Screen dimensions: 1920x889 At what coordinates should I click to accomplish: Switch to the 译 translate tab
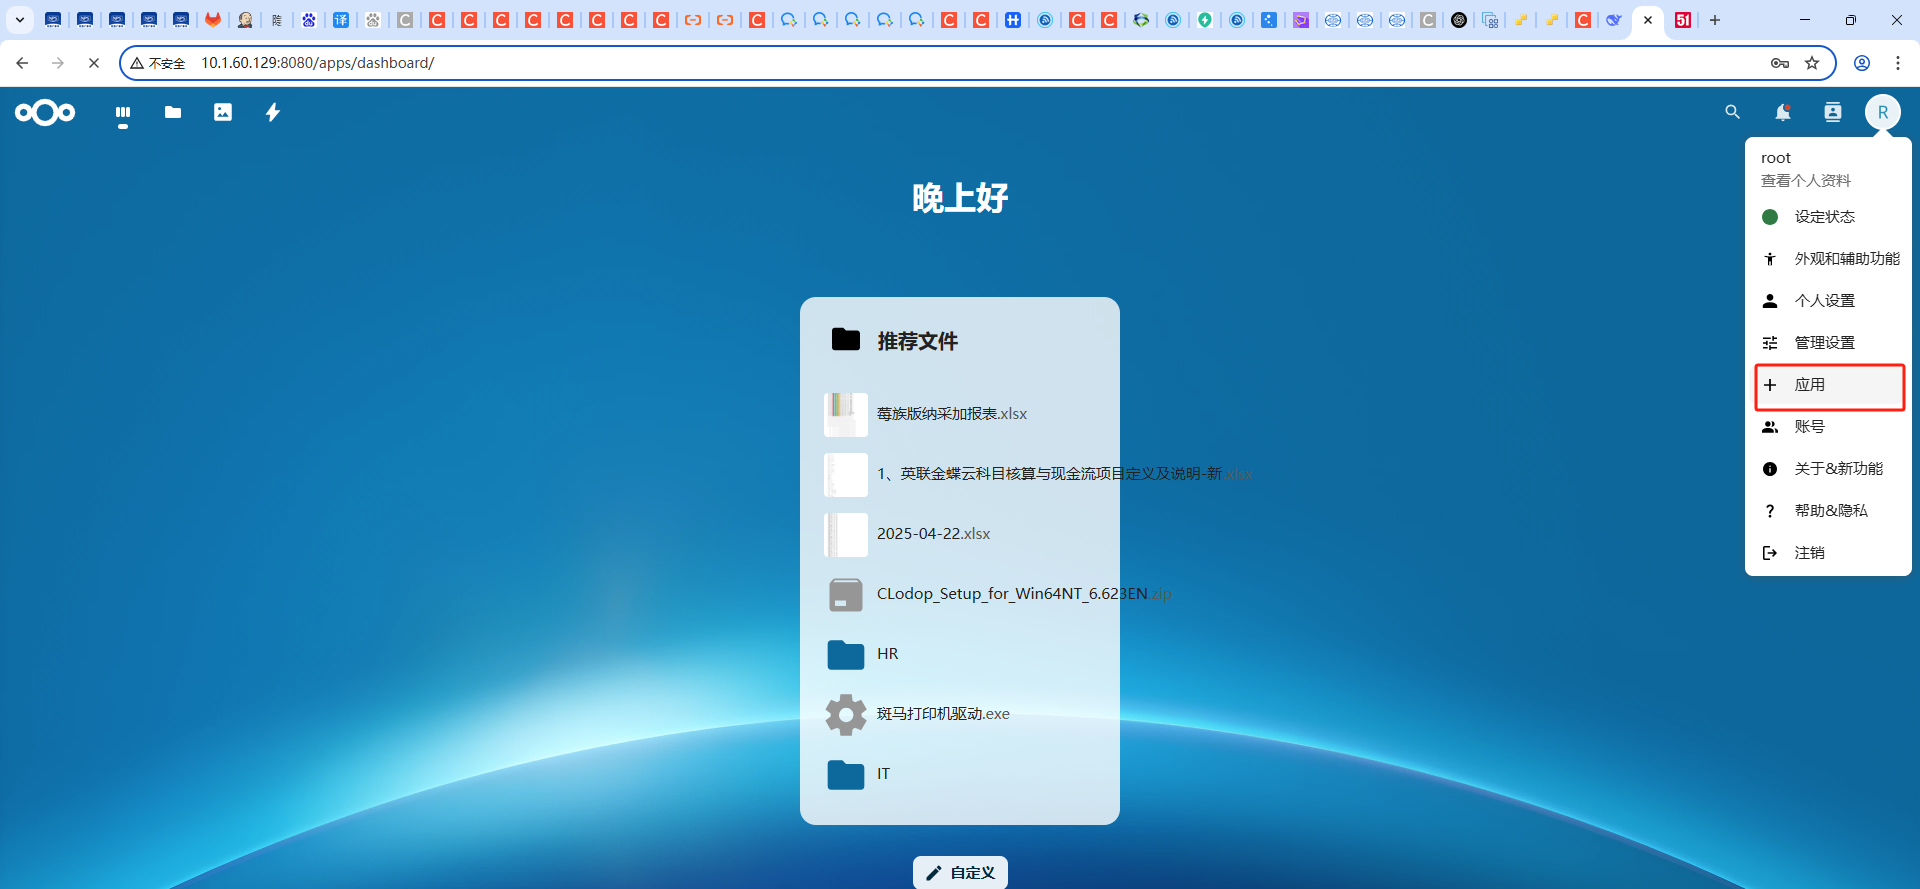[x=341, y=20]
